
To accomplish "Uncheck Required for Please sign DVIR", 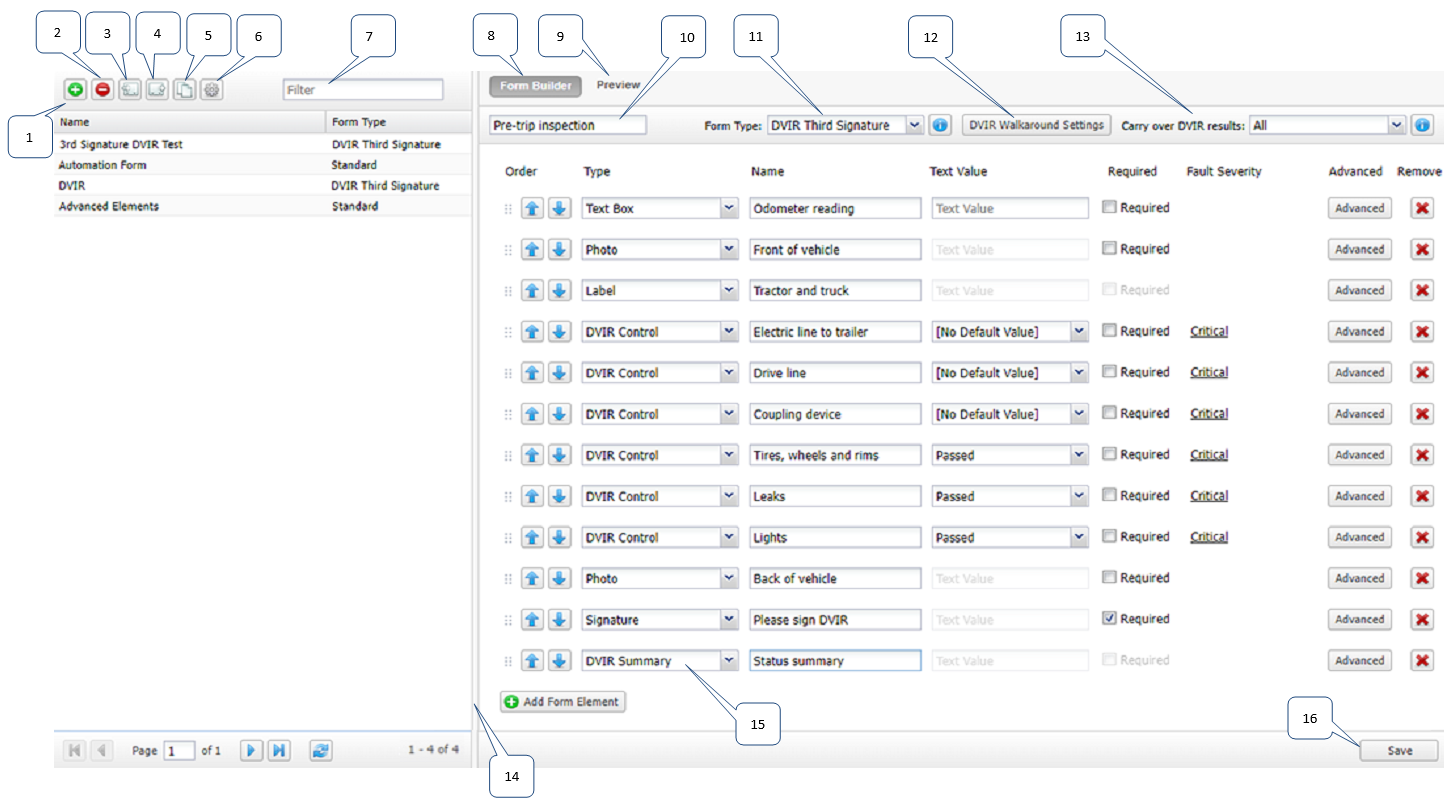I will click(x=1109, y=618).
